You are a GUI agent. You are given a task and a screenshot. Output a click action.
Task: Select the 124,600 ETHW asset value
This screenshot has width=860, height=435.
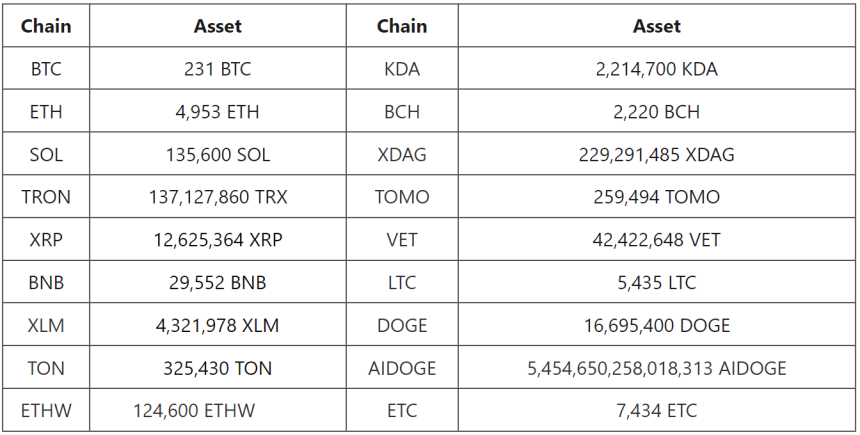click(194, 411)
